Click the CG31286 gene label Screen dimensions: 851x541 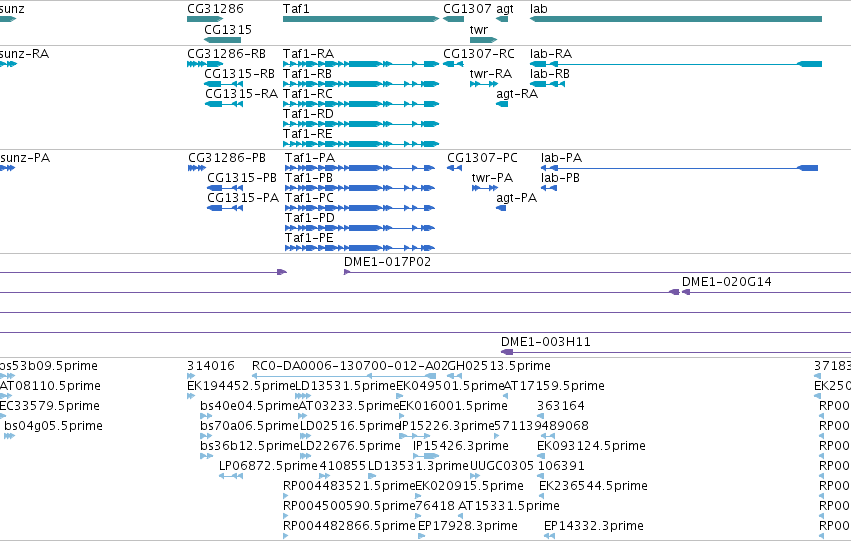coord(215,9)
